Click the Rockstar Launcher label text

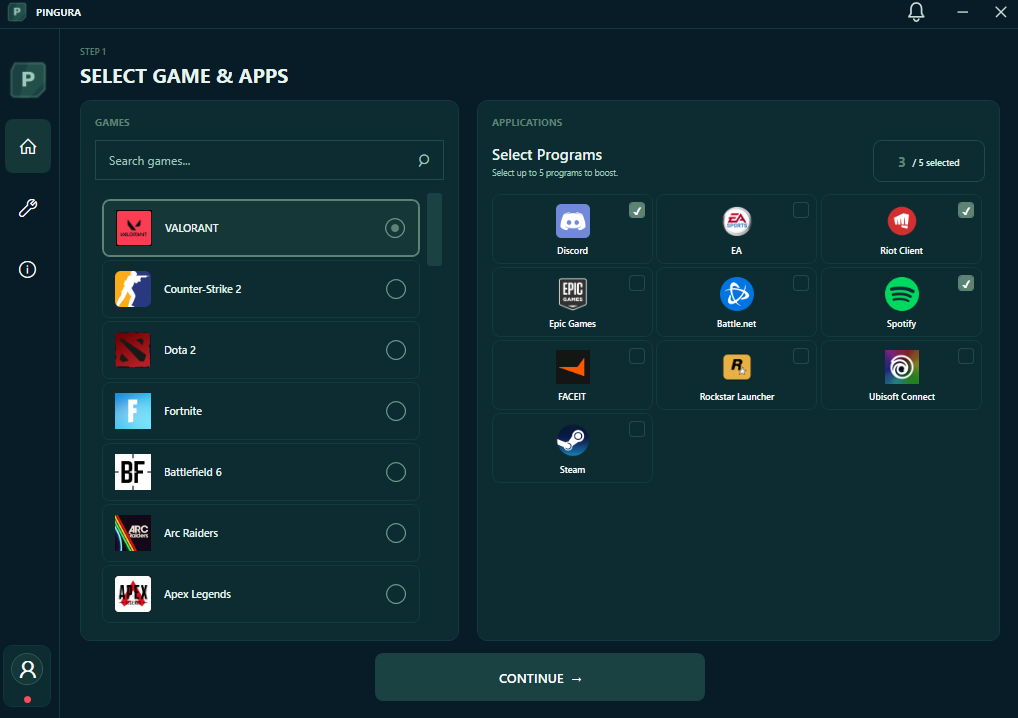tap(737, 397)
